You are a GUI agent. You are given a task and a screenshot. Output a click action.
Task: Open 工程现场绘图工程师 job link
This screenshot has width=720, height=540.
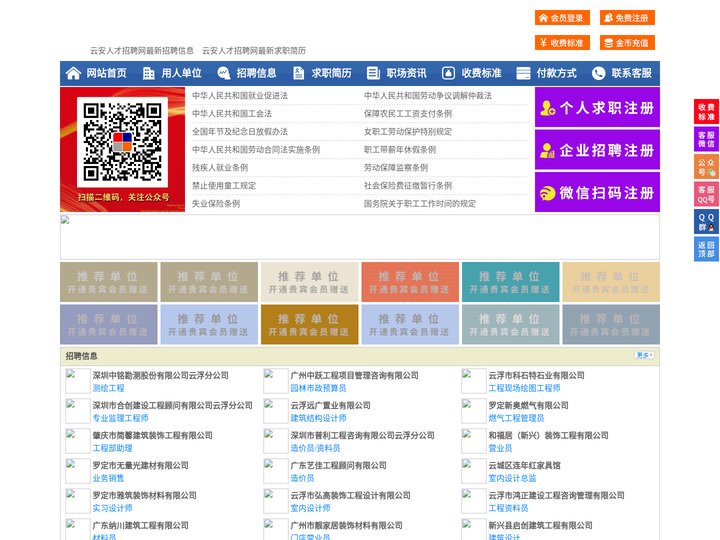tap(524, 388)
